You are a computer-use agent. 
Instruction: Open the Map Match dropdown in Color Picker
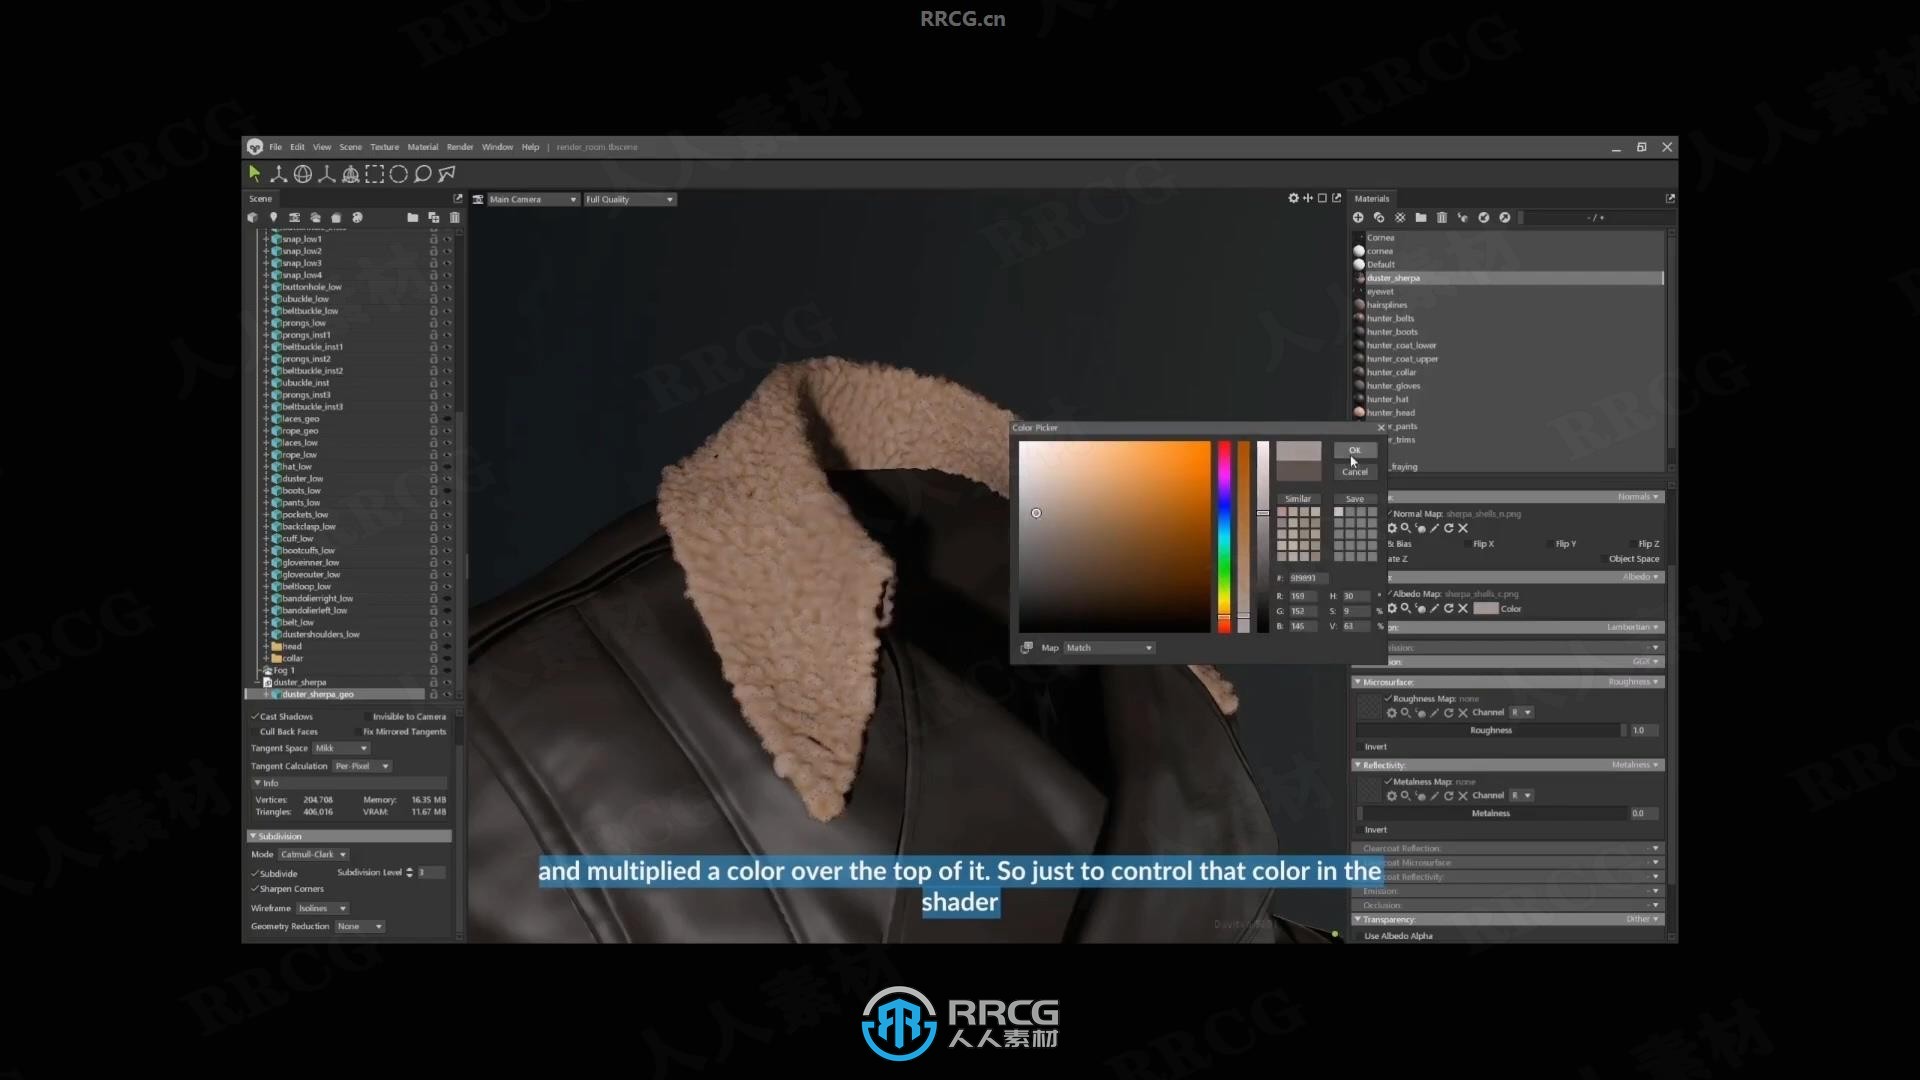[x=1109, y=648]
